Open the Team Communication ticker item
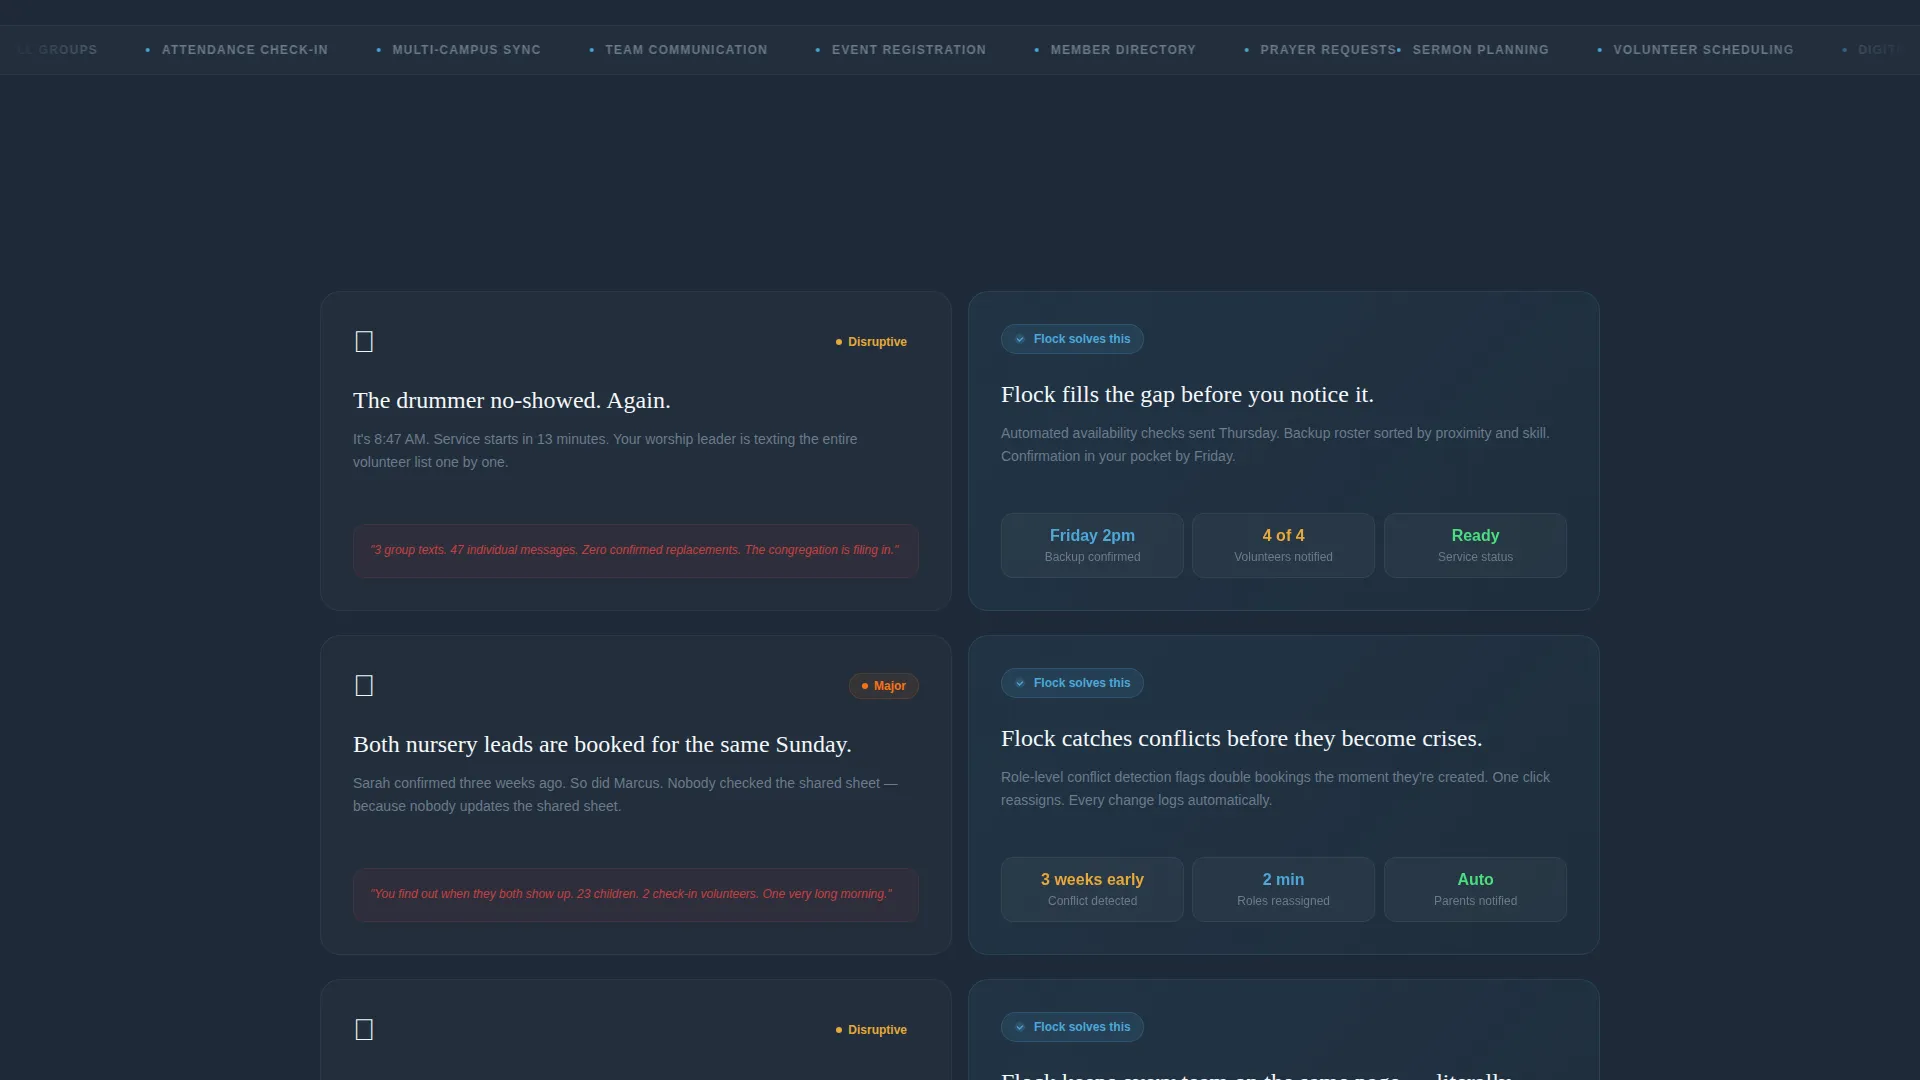Image resolution: width=1920 pixels, height=1080 pixels. (x=679, y=50)
